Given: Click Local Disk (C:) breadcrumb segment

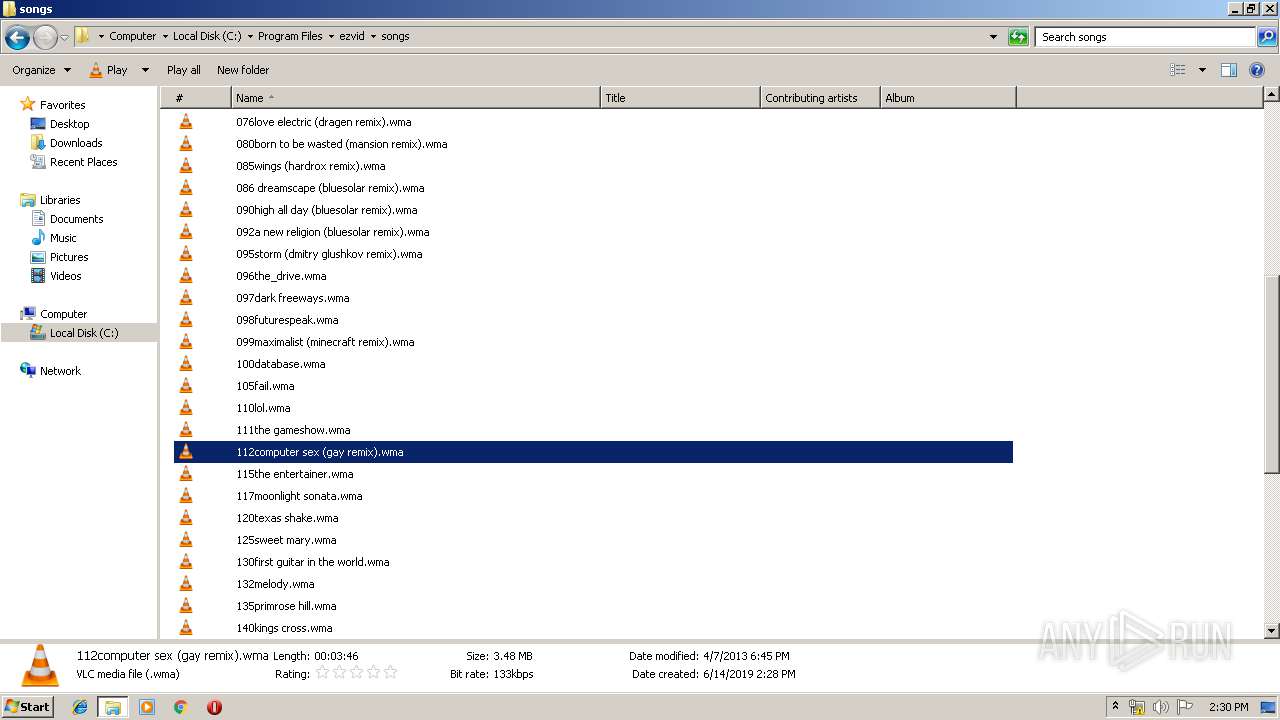Looking at the screenshot, I should pyautogui.click(x=207, y=36).
